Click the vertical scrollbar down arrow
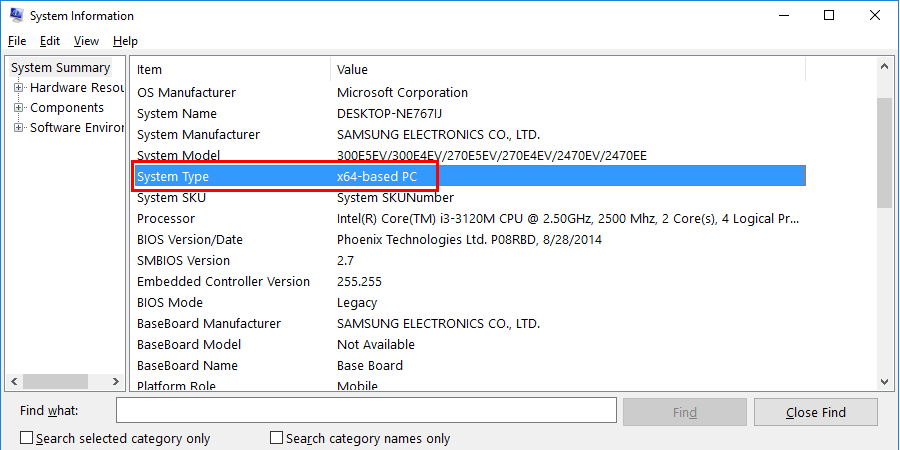This screenshot has height=450, width=900. click(x=885, y=381)
